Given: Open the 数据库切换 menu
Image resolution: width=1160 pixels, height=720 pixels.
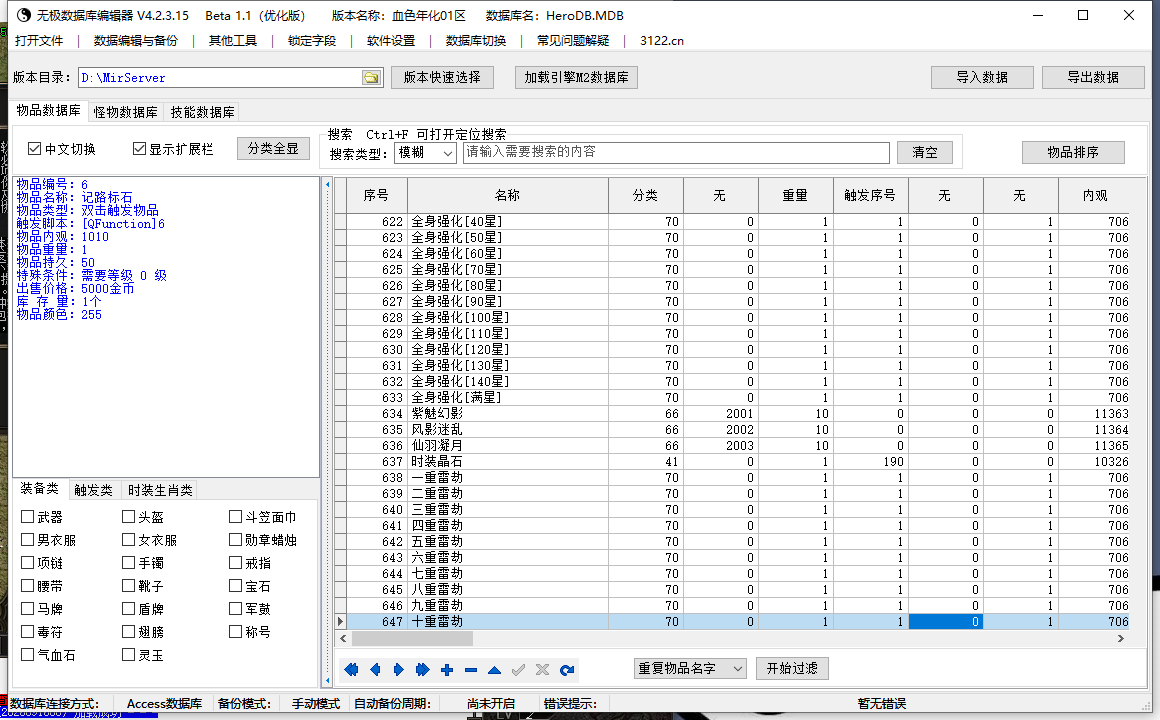Looking at the screenshot, I should (x=476, y=41).
